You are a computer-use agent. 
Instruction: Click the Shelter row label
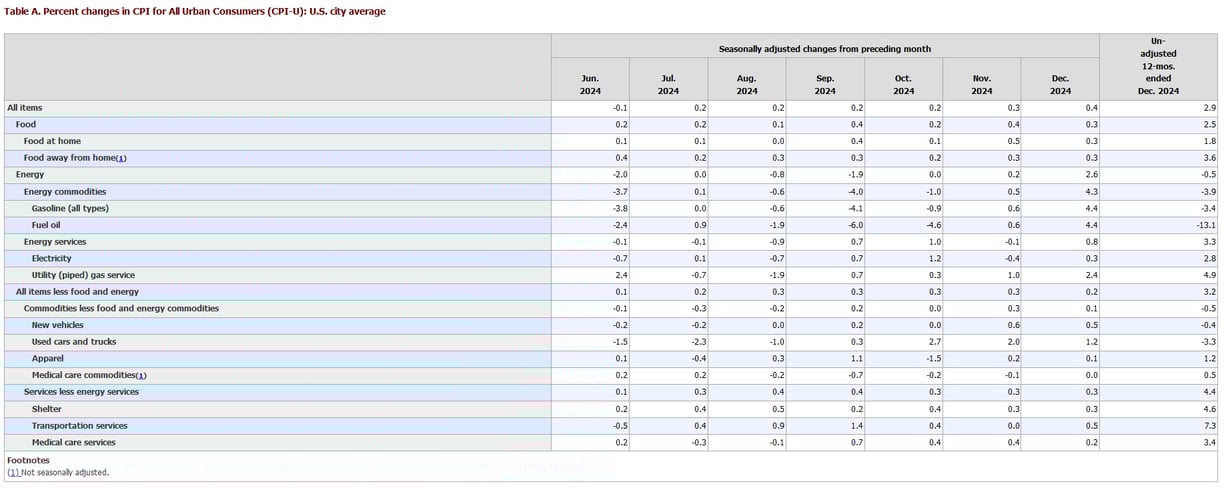click(46, 409)
